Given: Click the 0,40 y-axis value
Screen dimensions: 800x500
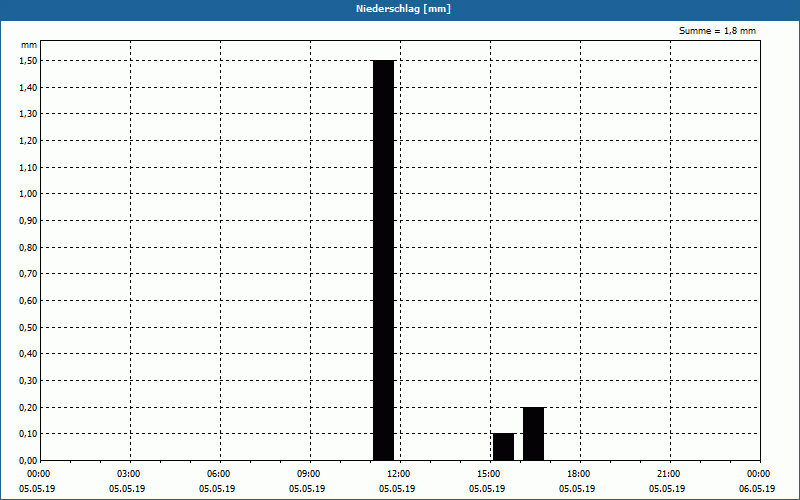Looking at the screenshot, I should [28, 354].
